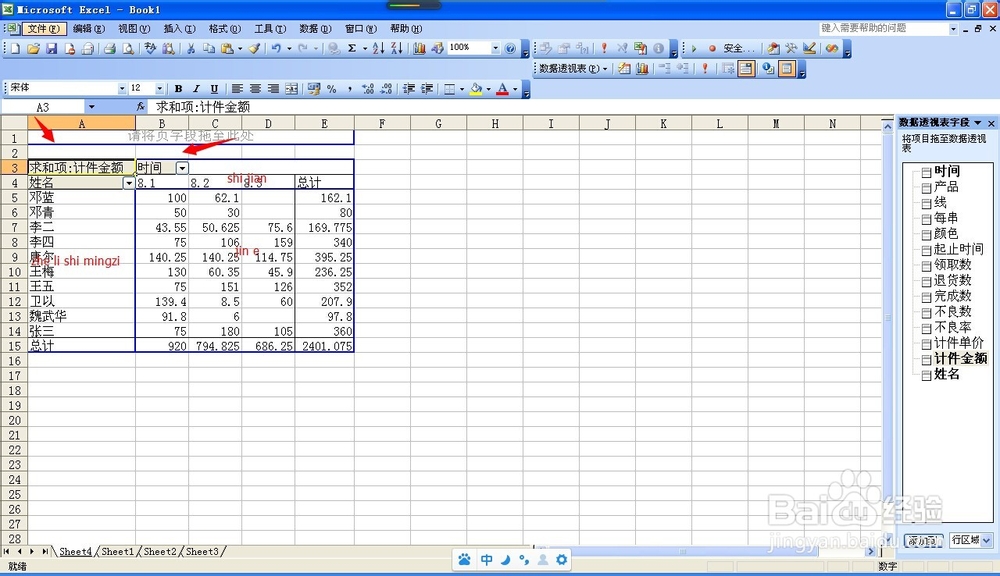Image resolution: width=1000 pixels, height=576 pixels.
Task: Open Excel Help question mark icon
Action: [510, 48]
